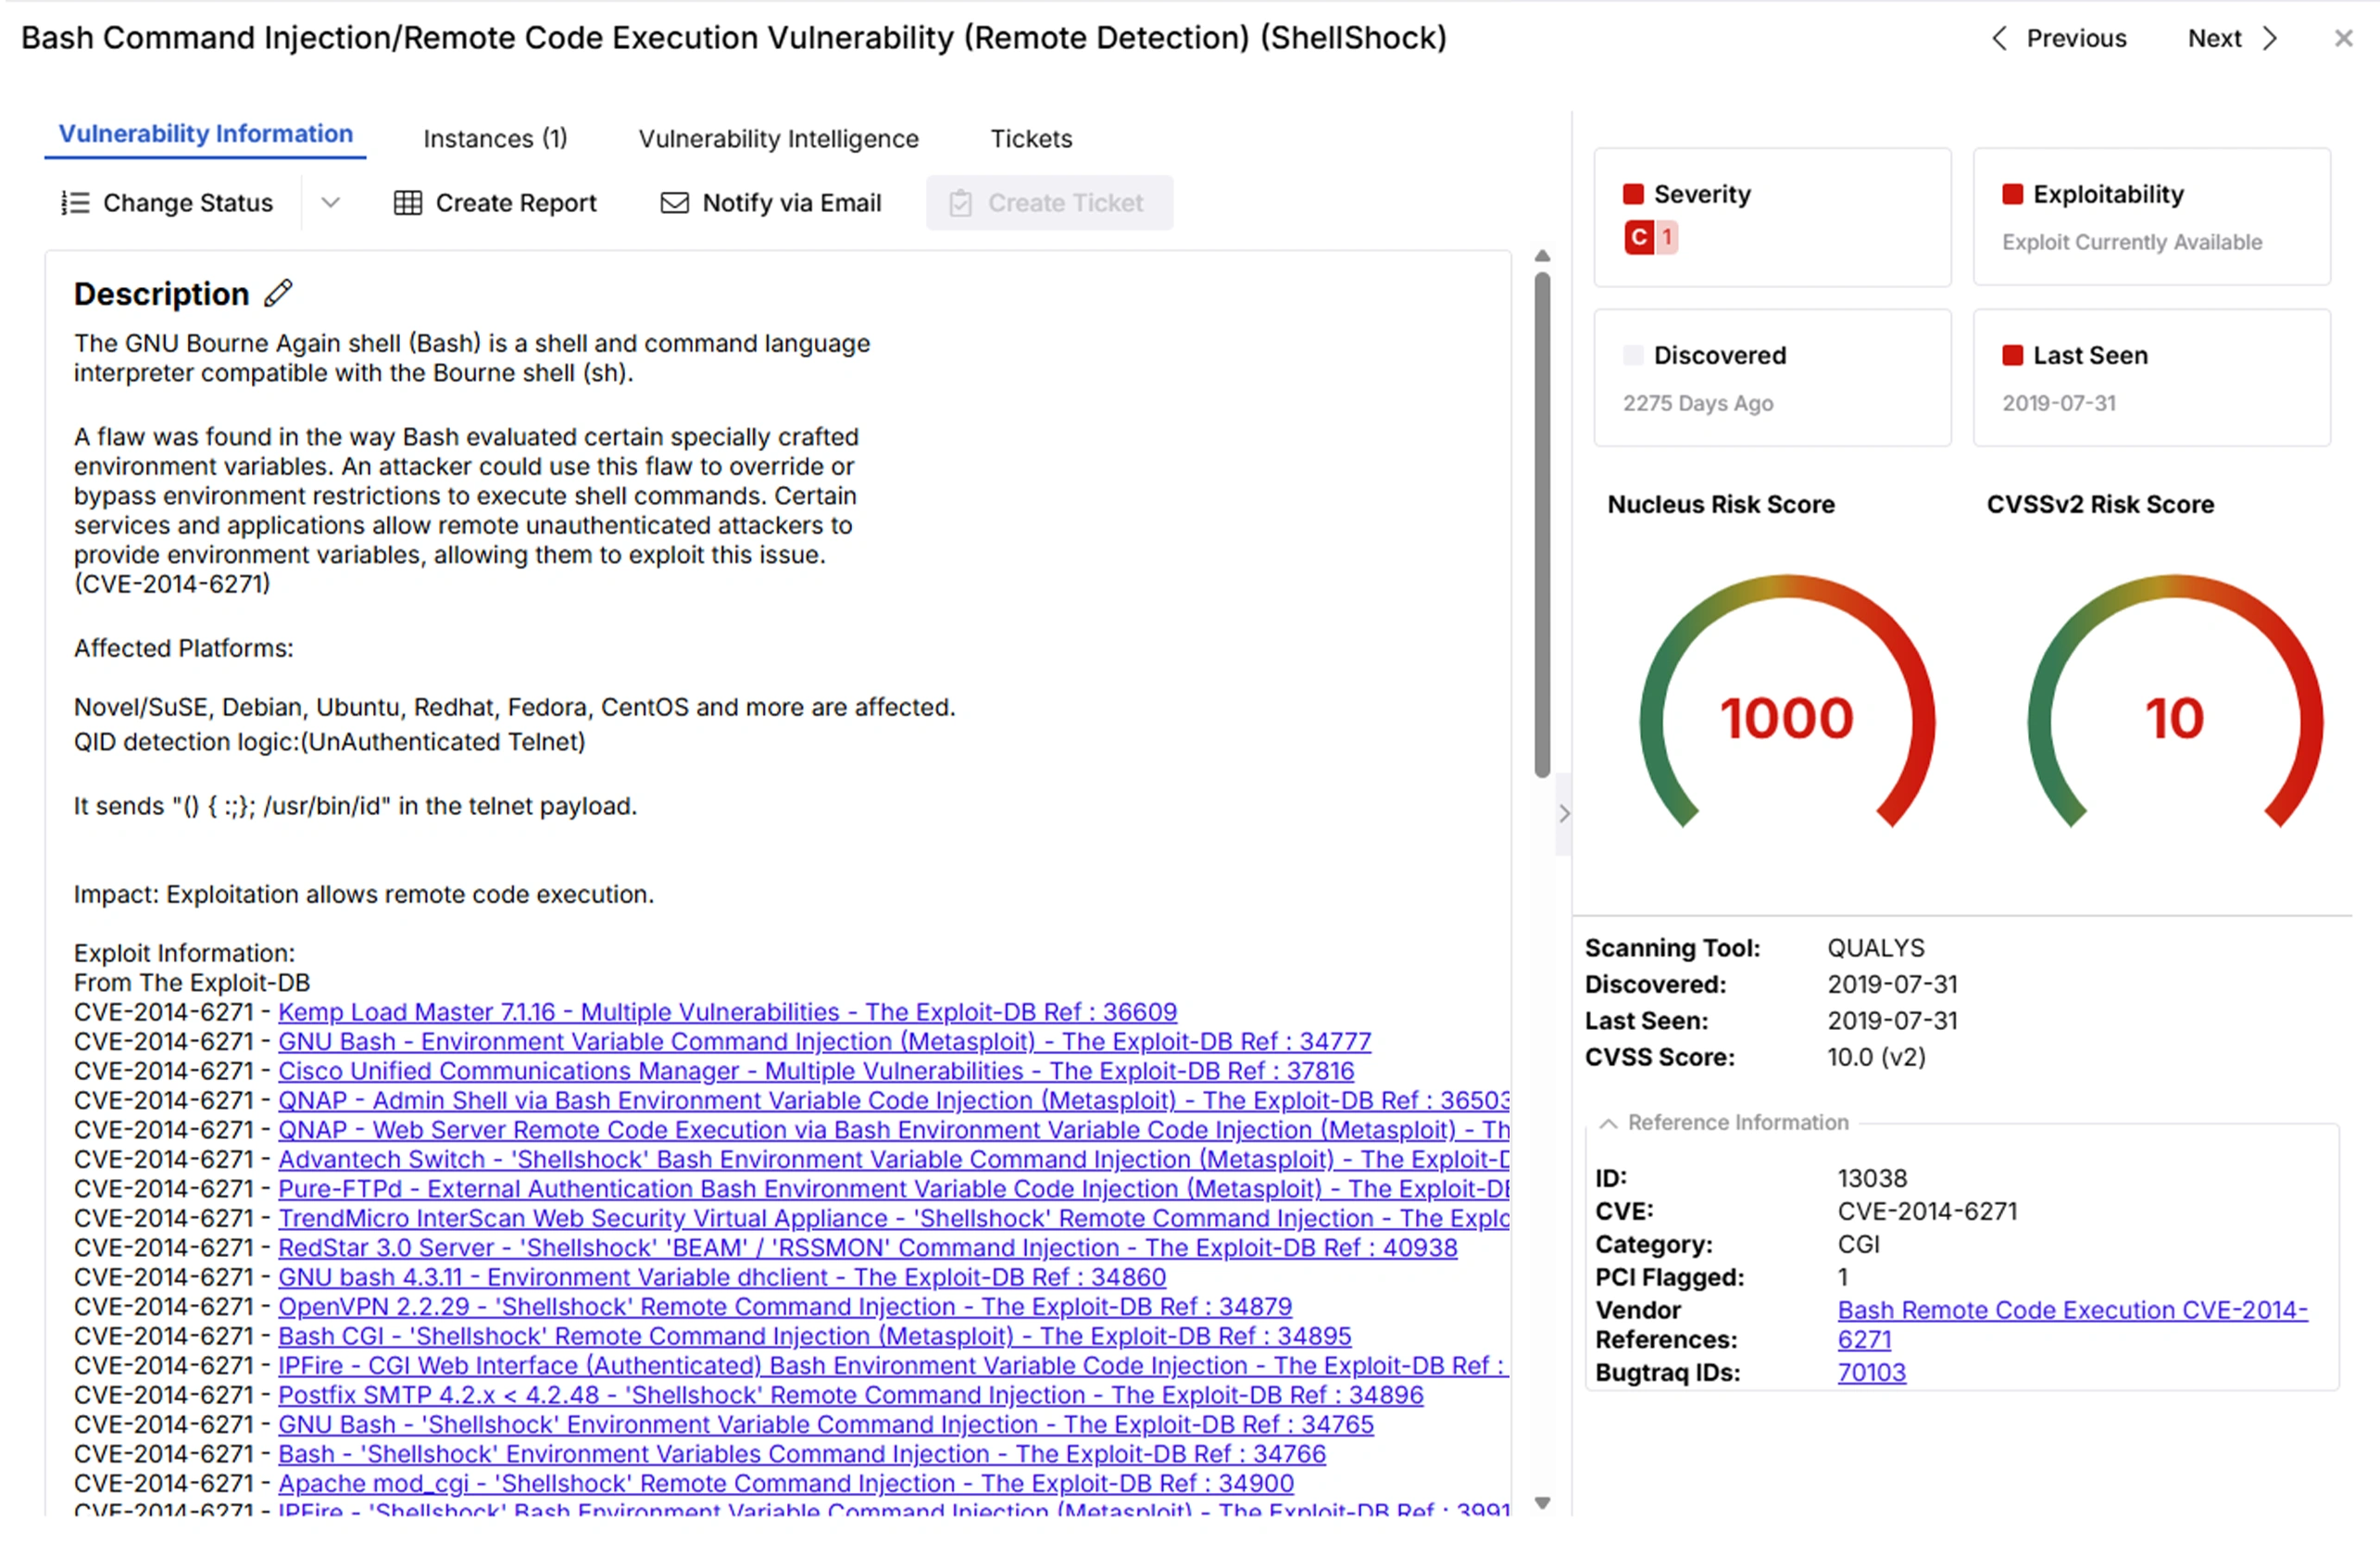Click the Create Report table icon
The width and height of the screenshot is (2380, 1556).
407,203
